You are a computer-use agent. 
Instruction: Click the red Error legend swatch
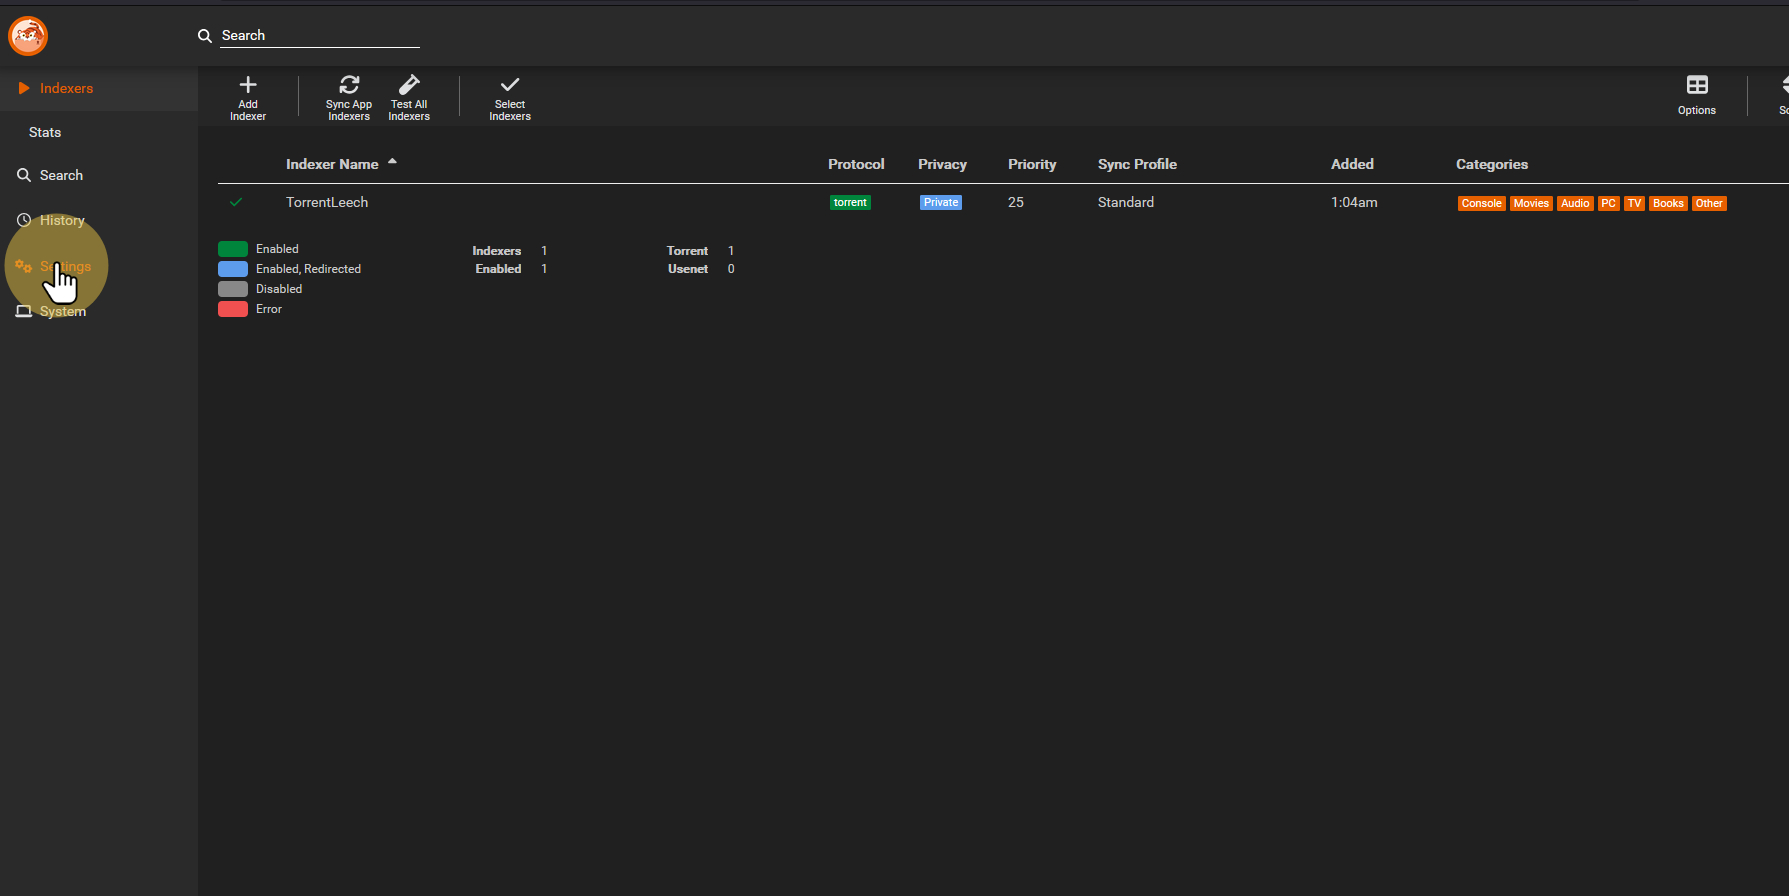tap(233, 309)
